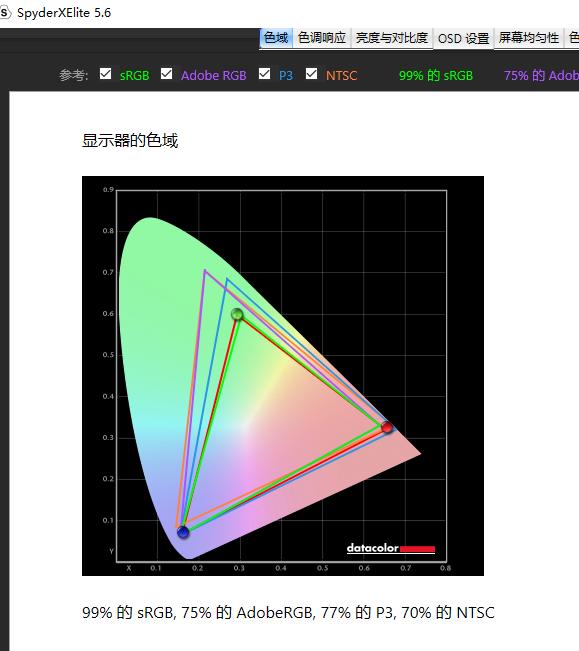Click the SpyderXElite app icon in title bar
Image resolution: width=579 pixels, height=651 pixels.
point(5,12)
